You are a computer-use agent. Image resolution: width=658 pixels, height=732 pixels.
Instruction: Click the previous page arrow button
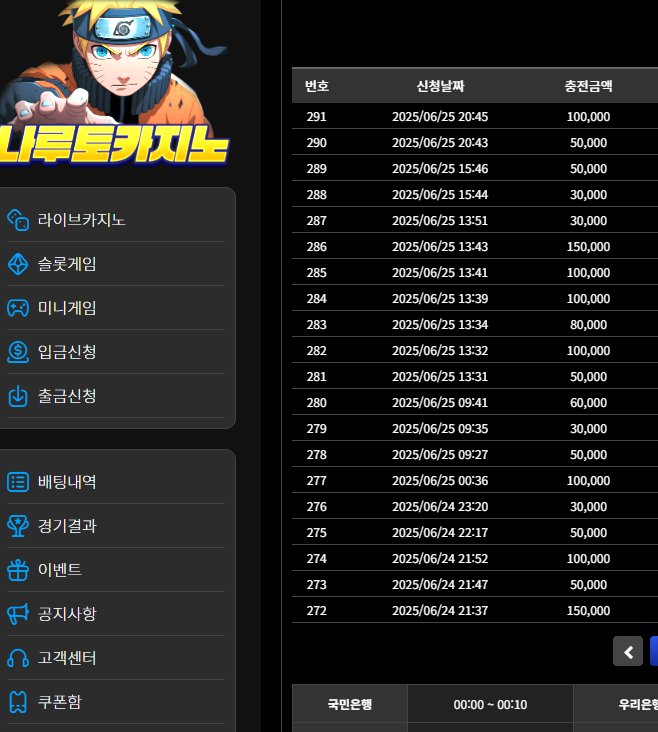pos(628,651)
